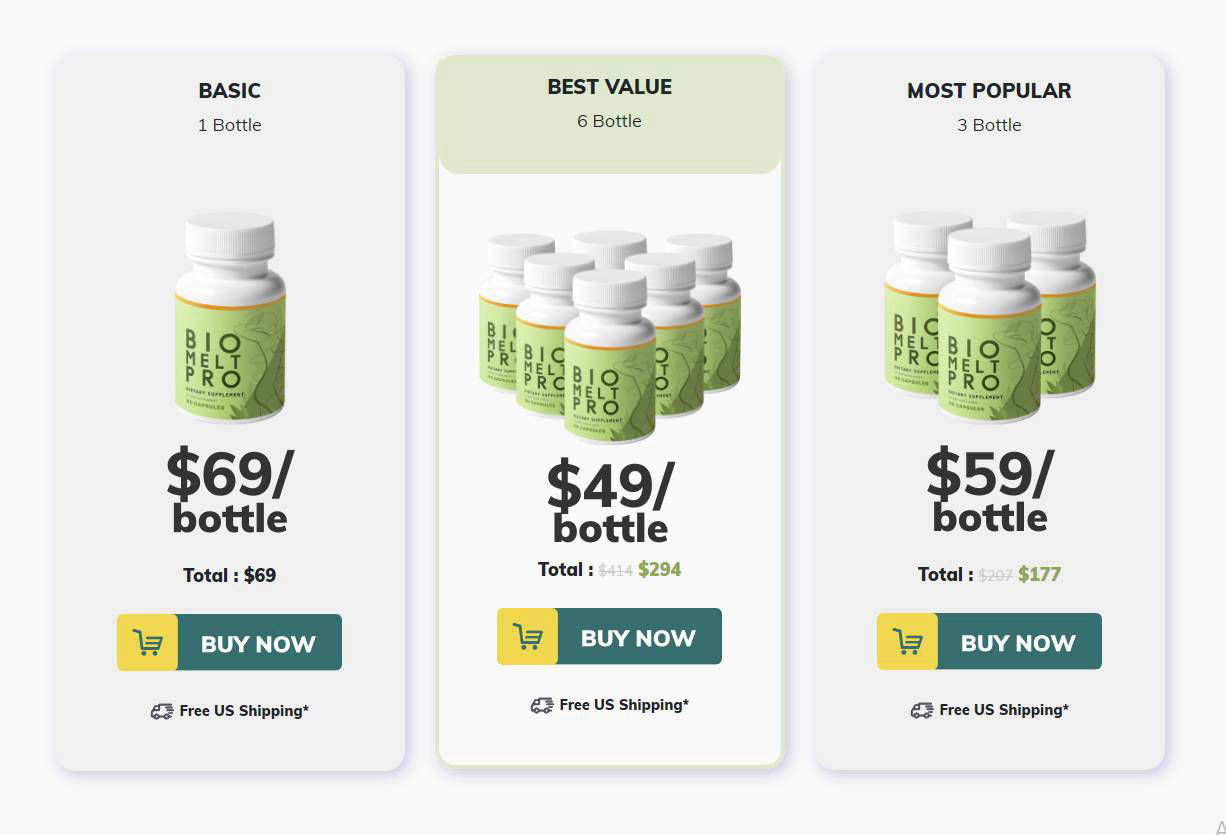Click the cart icon on the Most Popular plan
The height and width of the screenshot is (835, 1226).
click(x=907, y=641)
